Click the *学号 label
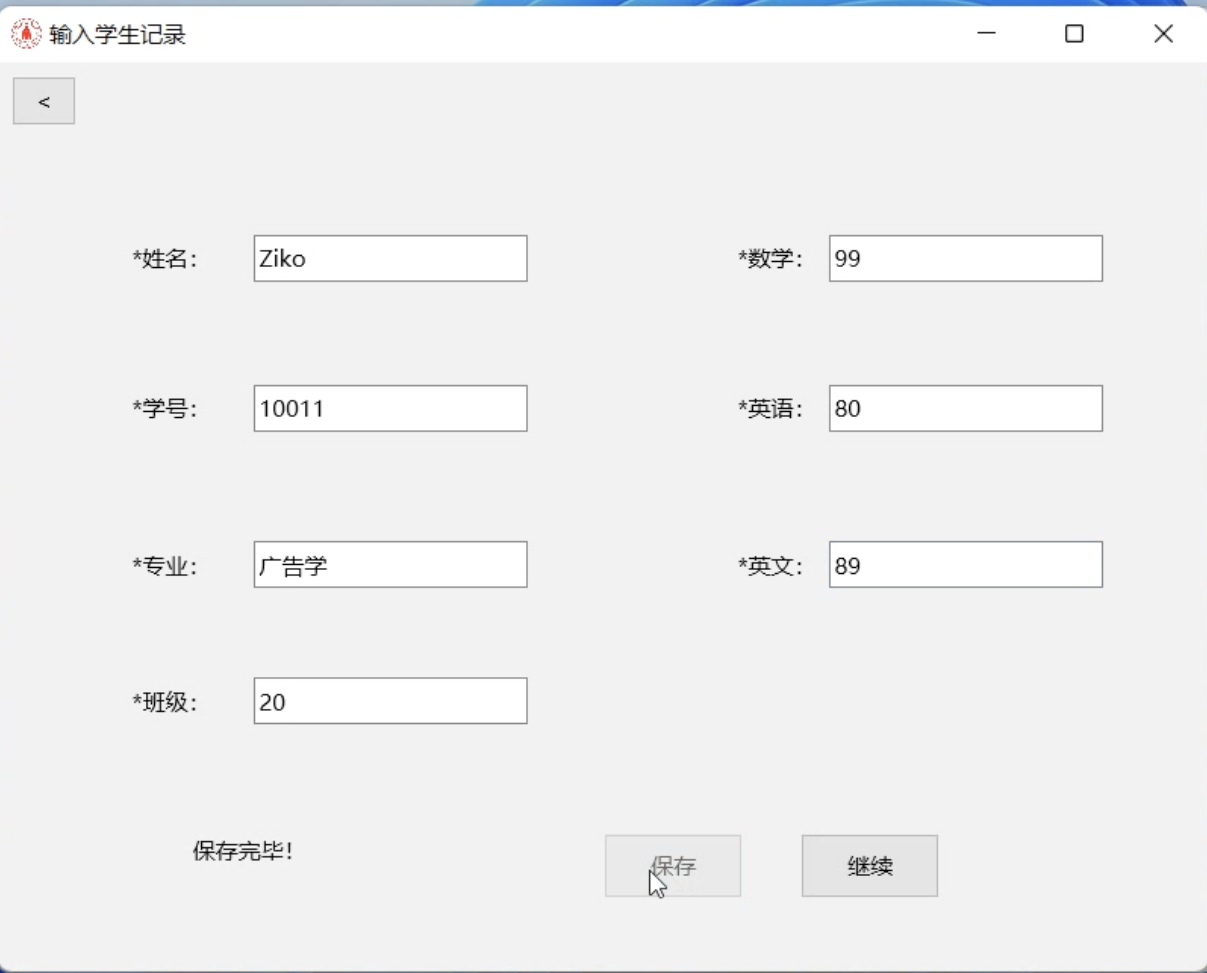Viewport: 1207px width, 973px height. pos(165,409)
